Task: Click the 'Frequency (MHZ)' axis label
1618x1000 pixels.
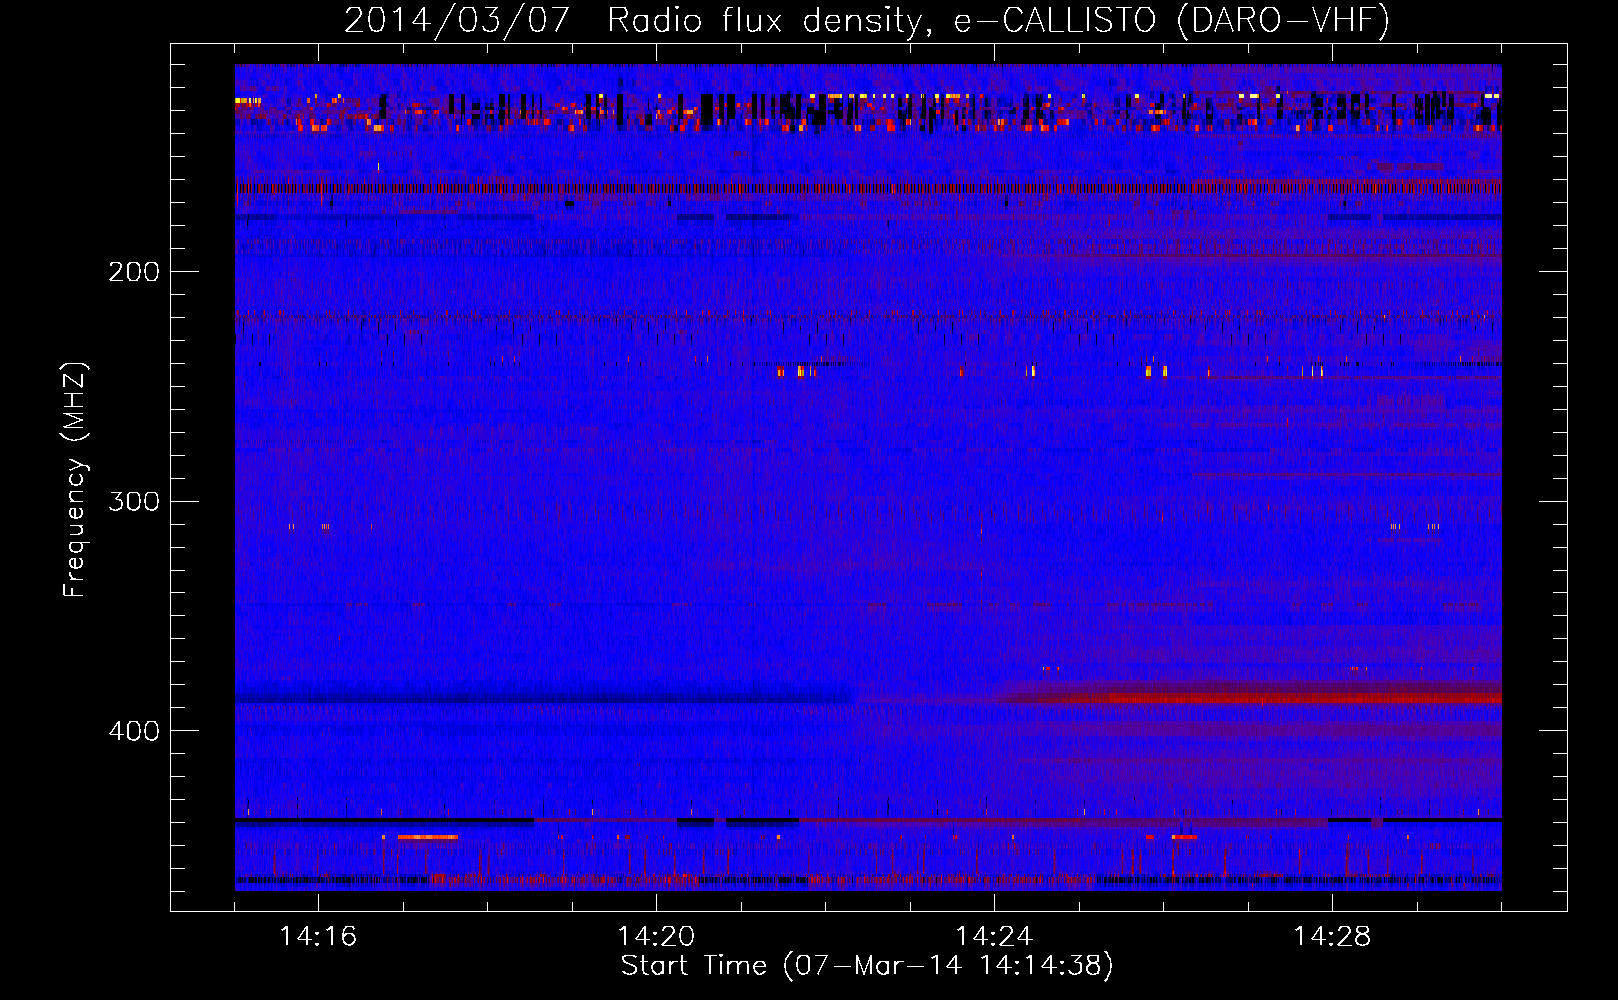Action: tap(75, 480)
